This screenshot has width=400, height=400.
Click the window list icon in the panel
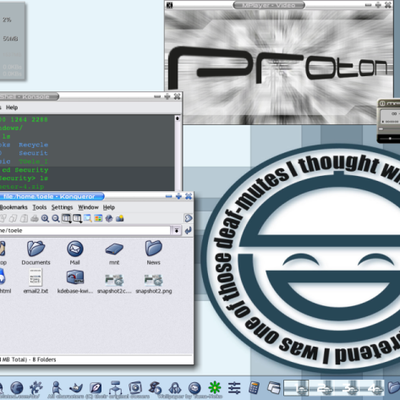click(x=274, y=388)
